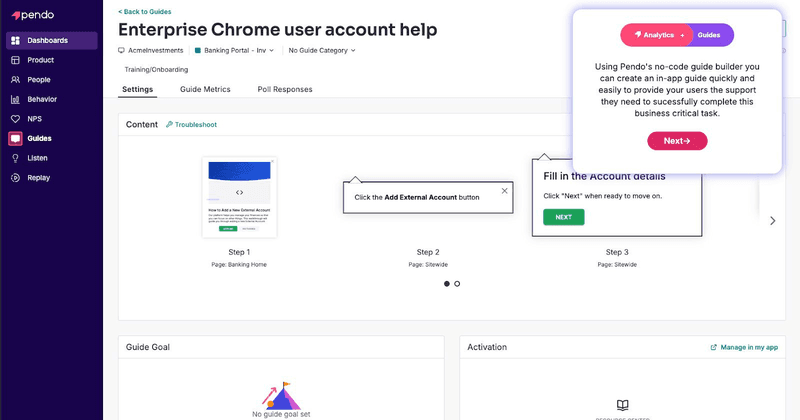Switch to Guides in the Analytics/Guides pill

click(709, 35)
